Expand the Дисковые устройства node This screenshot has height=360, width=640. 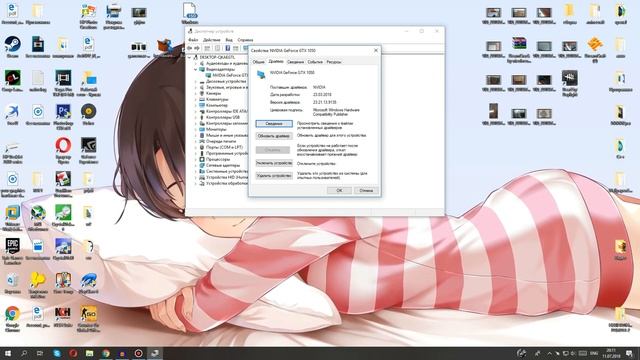(x=196, y=81)
